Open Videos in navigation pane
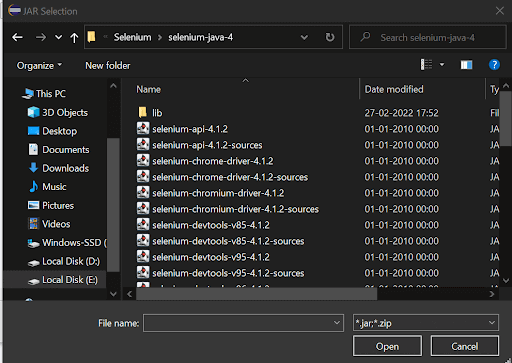The image size is (512, 363). pos(49,224)
